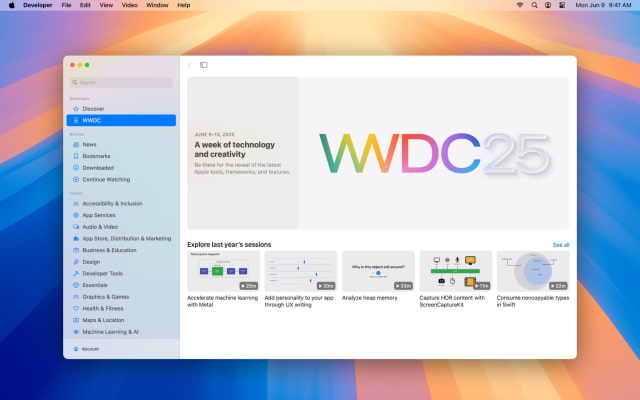Select the News item in sidebar
Screen dimensions: 640x400
click(90, 144)
